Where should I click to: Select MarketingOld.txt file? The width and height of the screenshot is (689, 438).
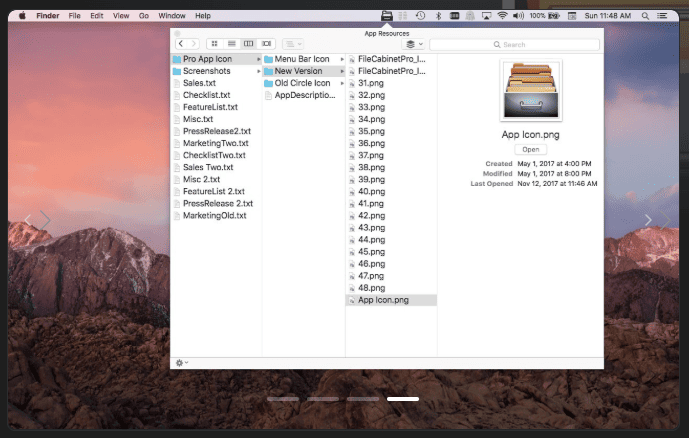216,216
